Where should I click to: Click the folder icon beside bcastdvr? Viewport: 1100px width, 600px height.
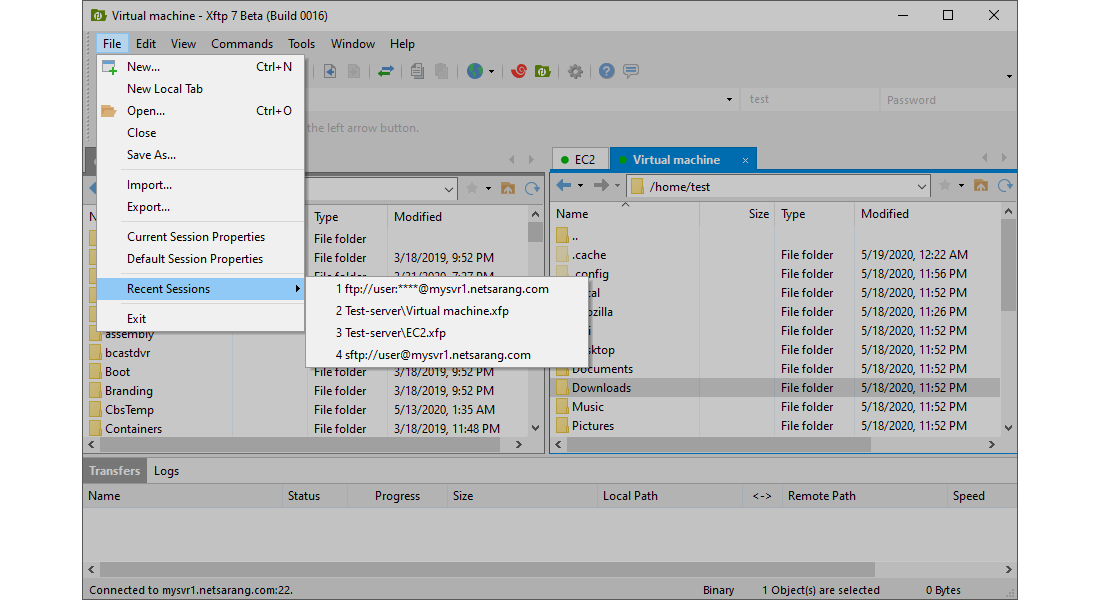tap(95, 353)
